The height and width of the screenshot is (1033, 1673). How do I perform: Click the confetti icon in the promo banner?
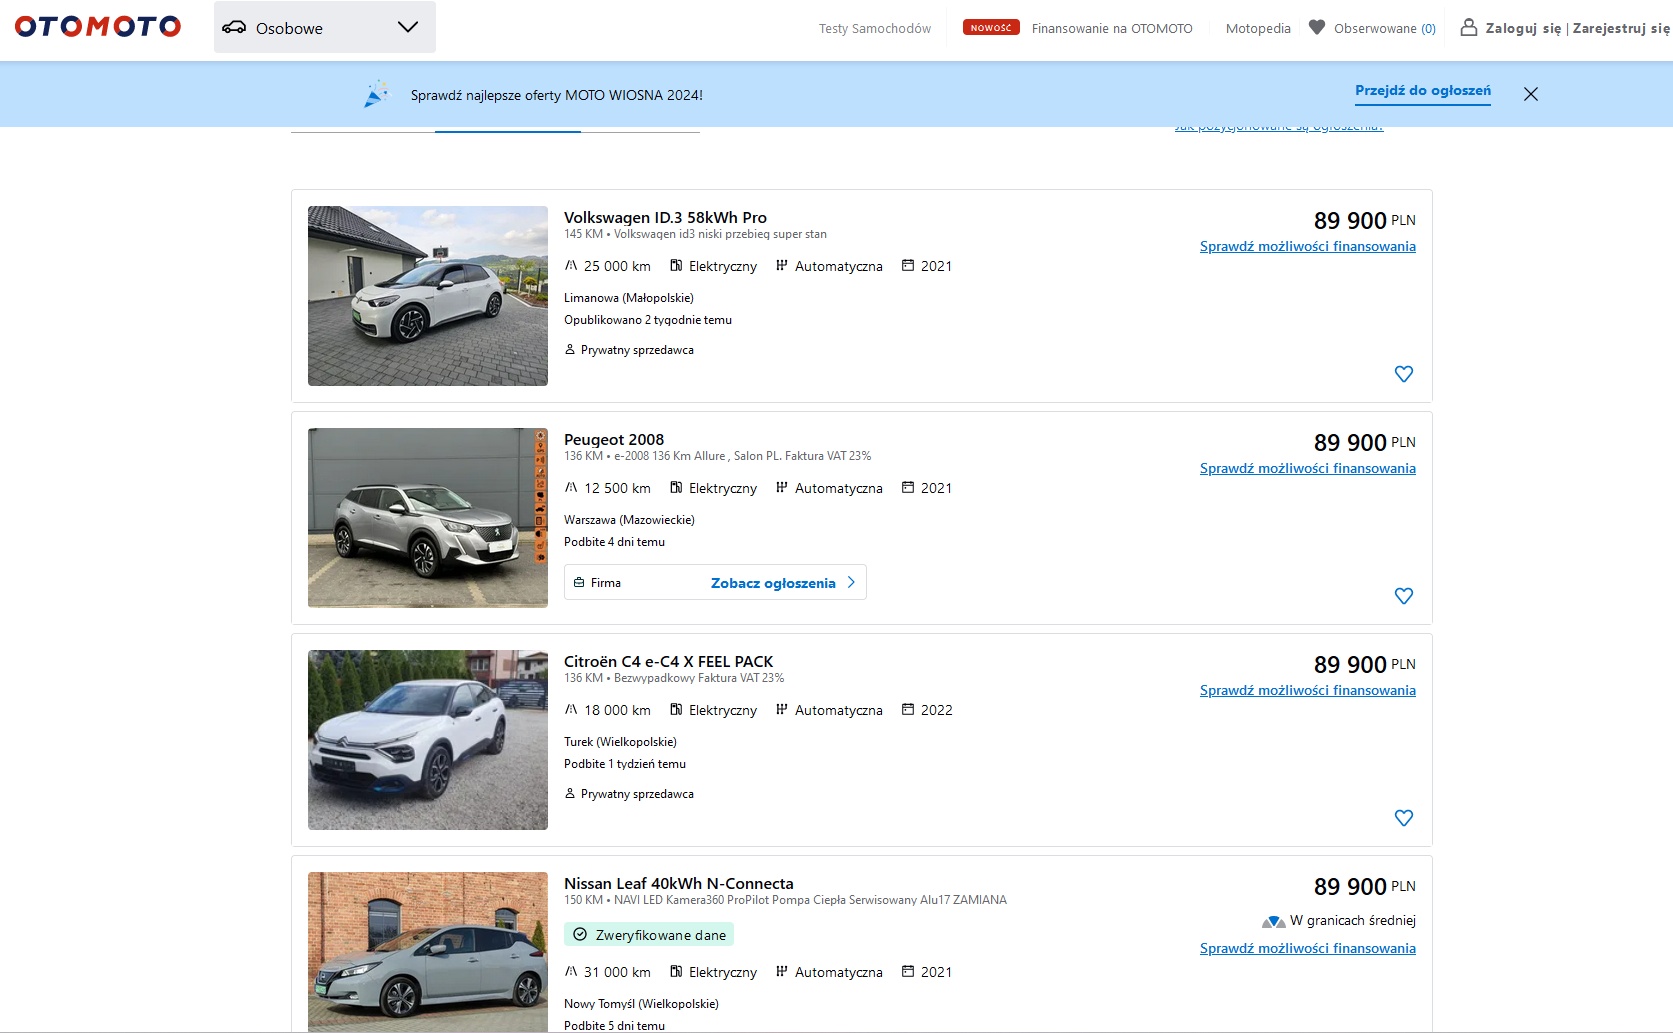tap(376, 94)
